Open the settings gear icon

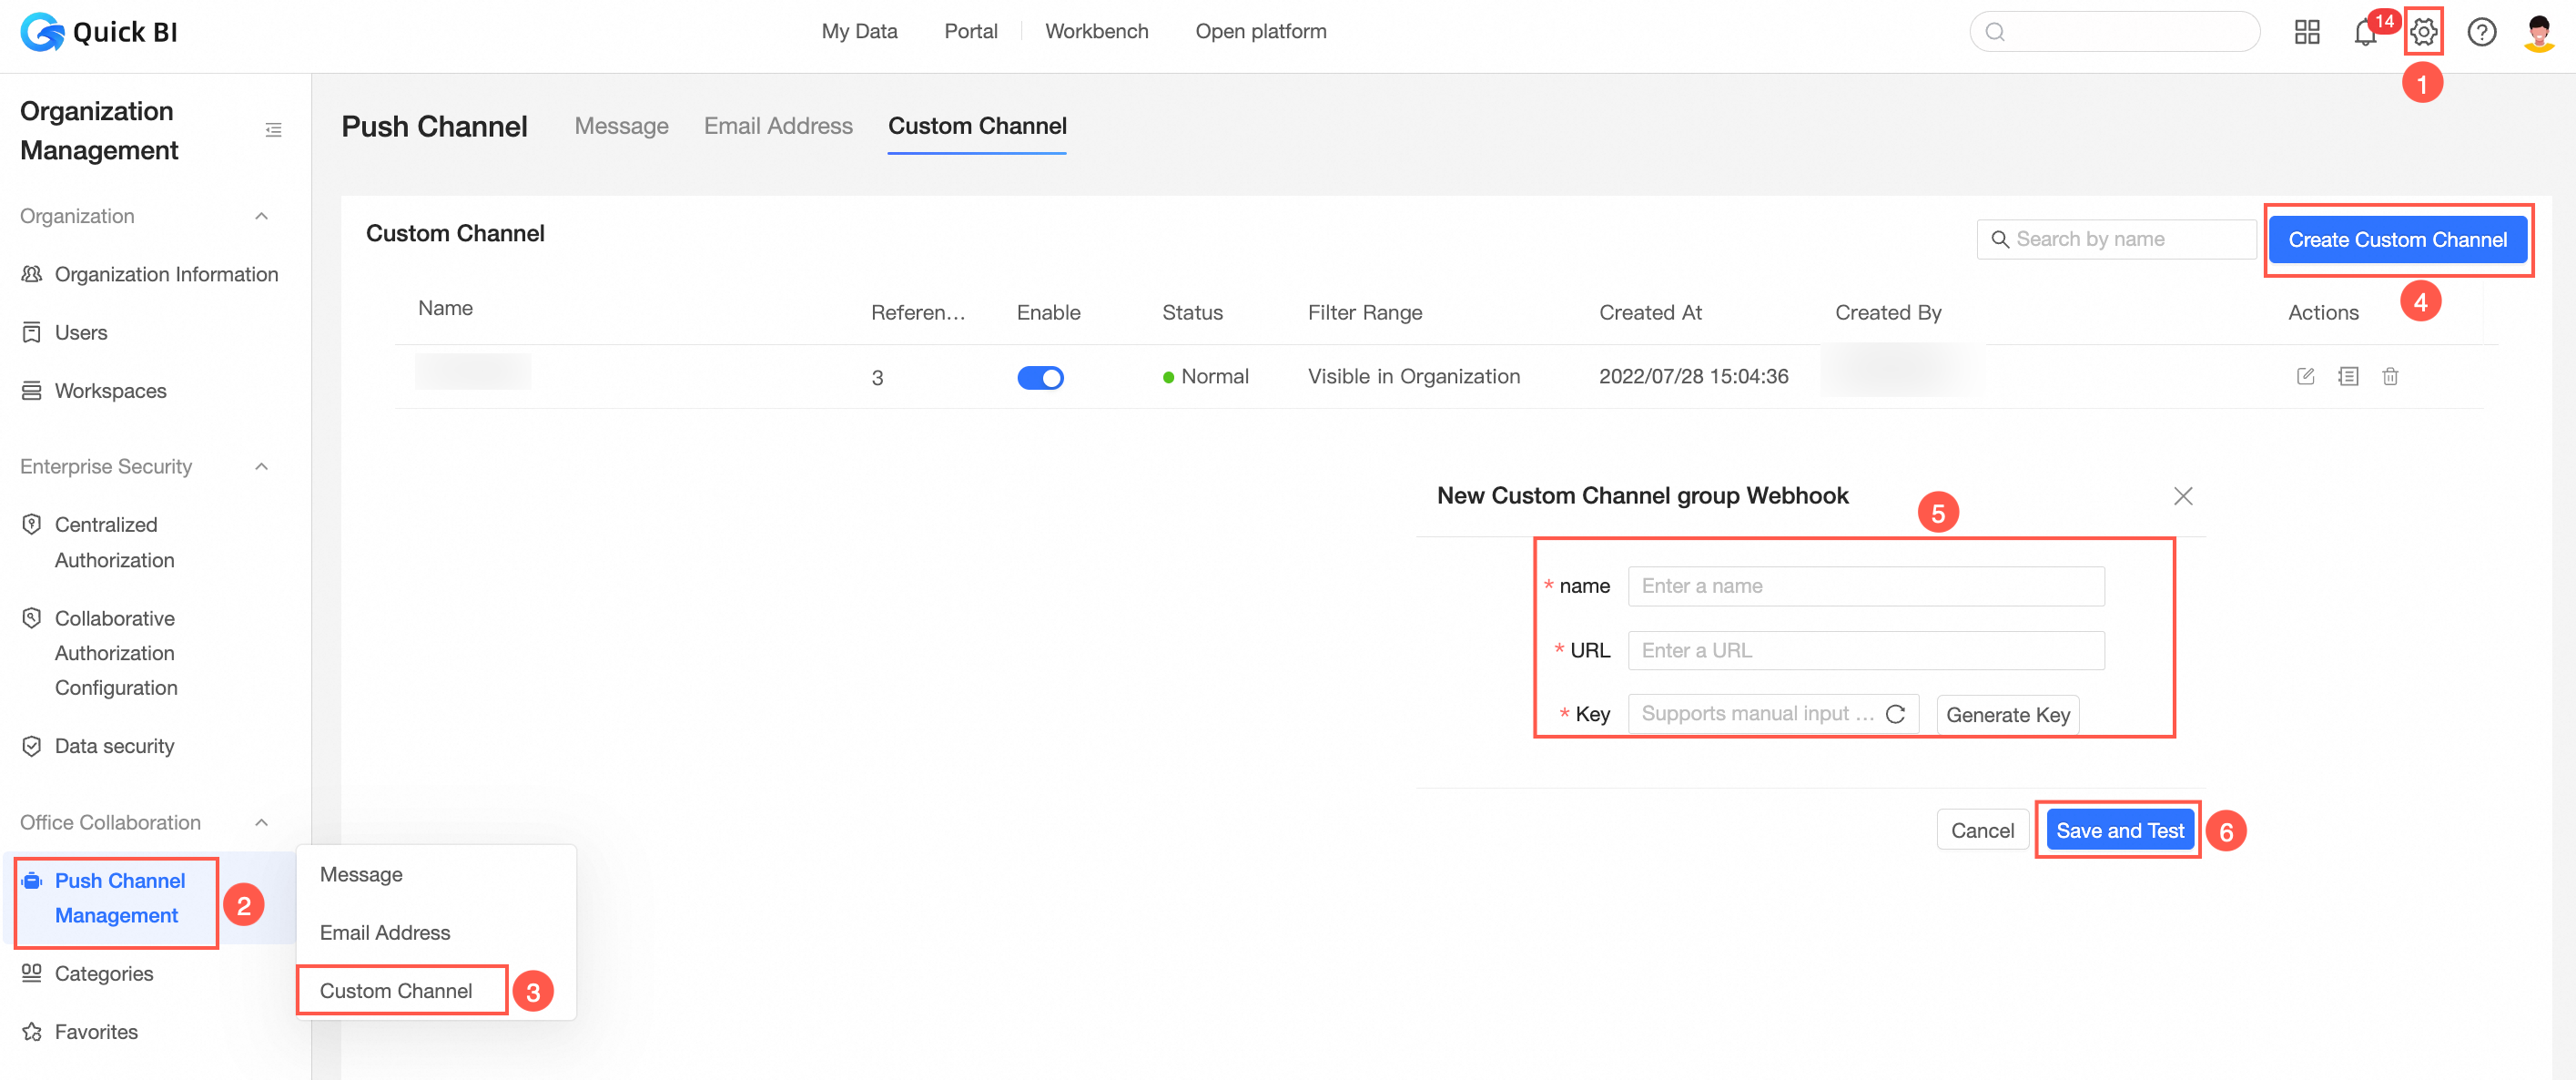2422,32
